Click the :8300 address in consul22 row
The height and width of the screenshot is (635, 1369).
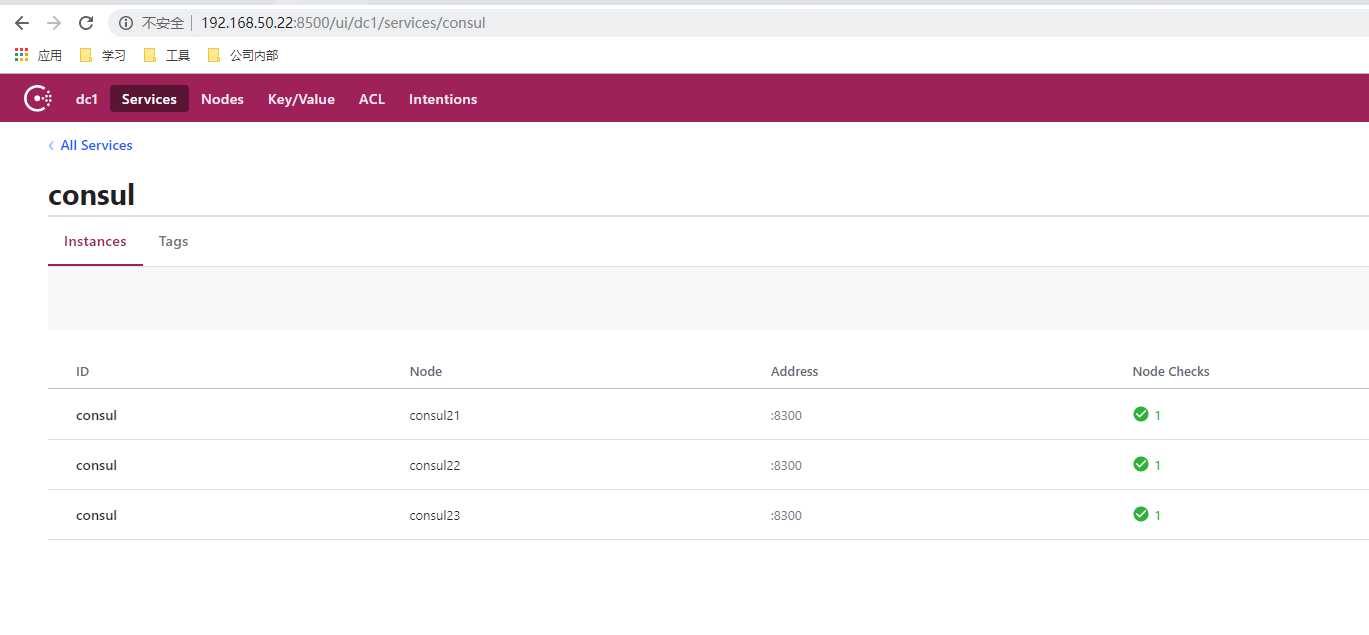(786, 465)
